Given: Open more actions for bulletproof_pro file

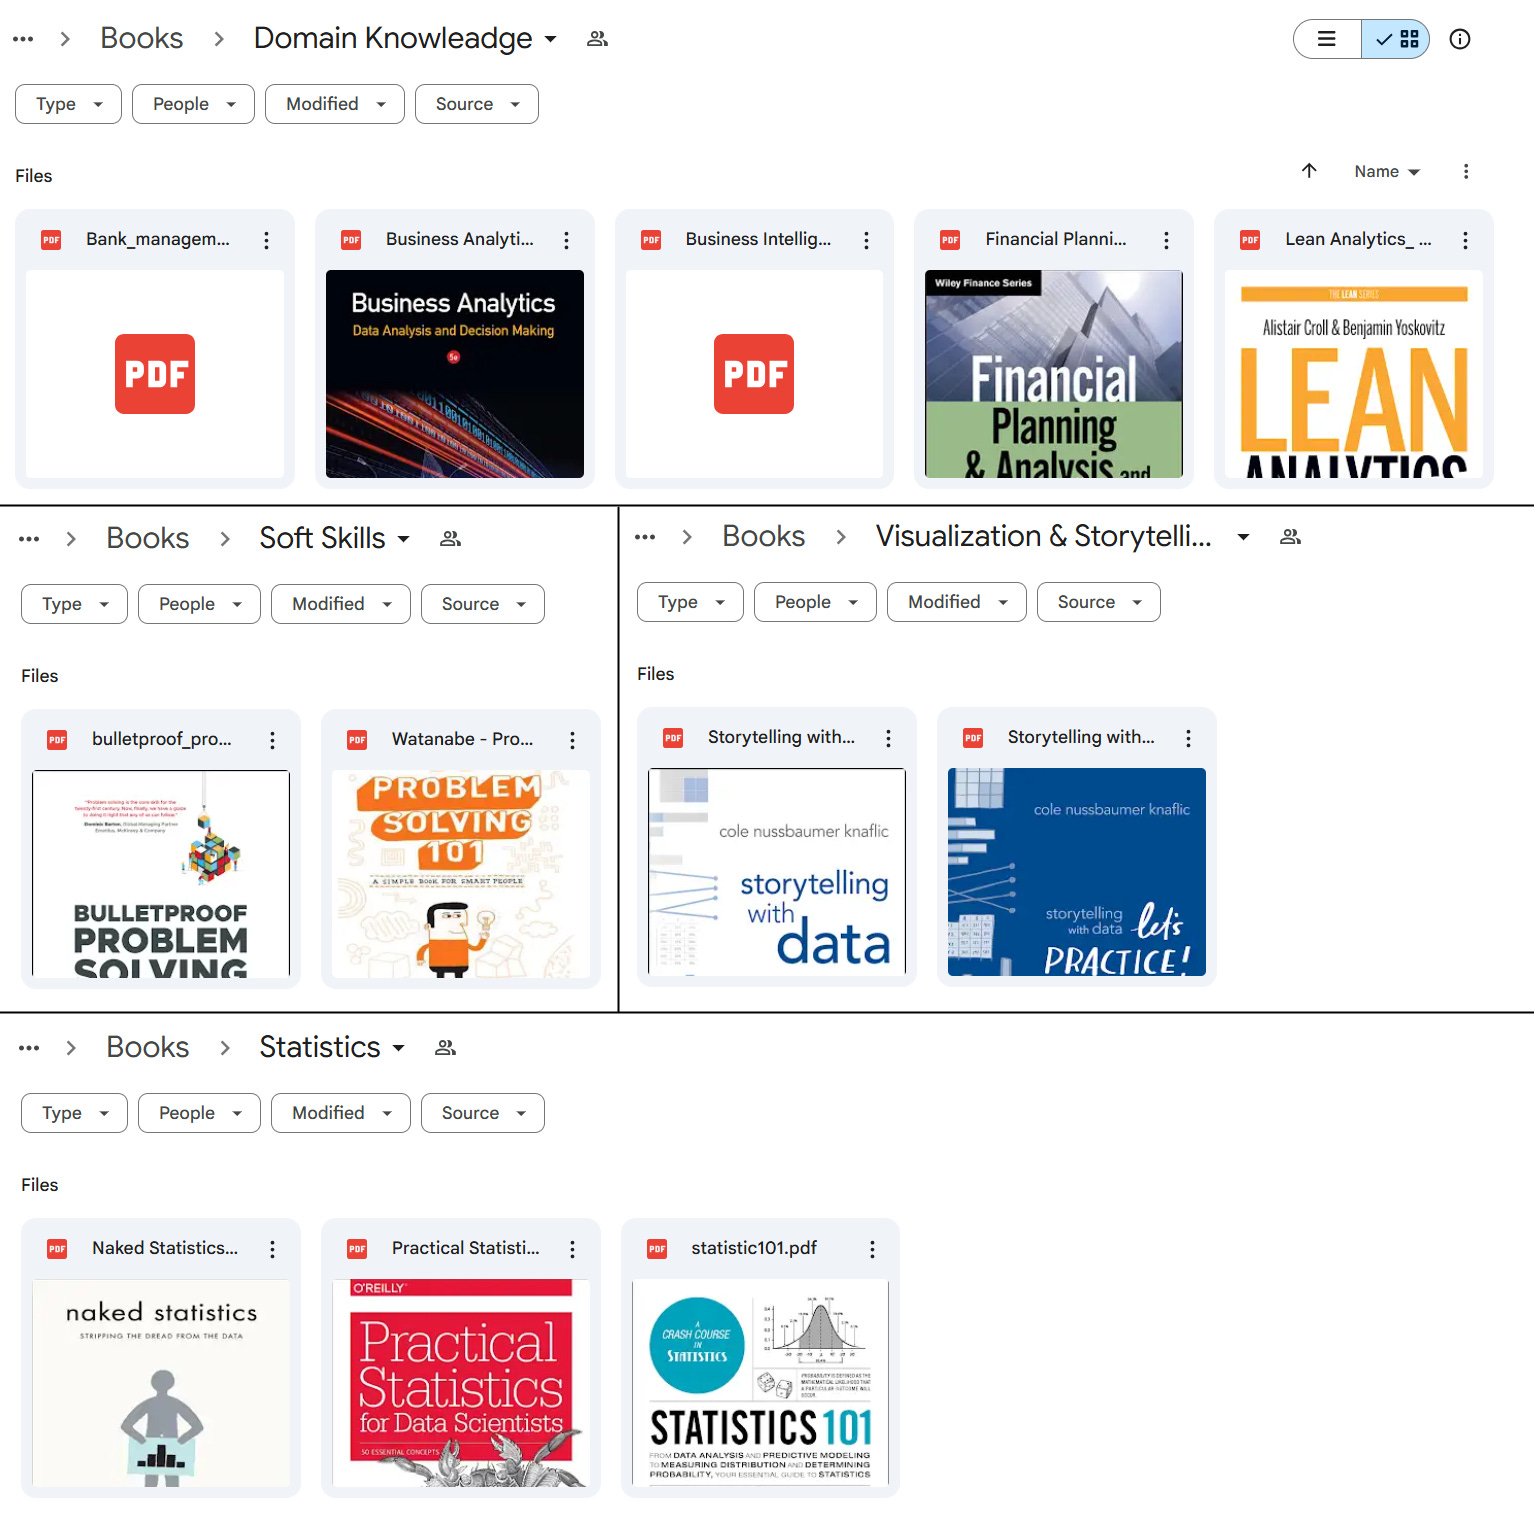Looking at the screenshot, I should pyautogui.click(x=272, y=740).
